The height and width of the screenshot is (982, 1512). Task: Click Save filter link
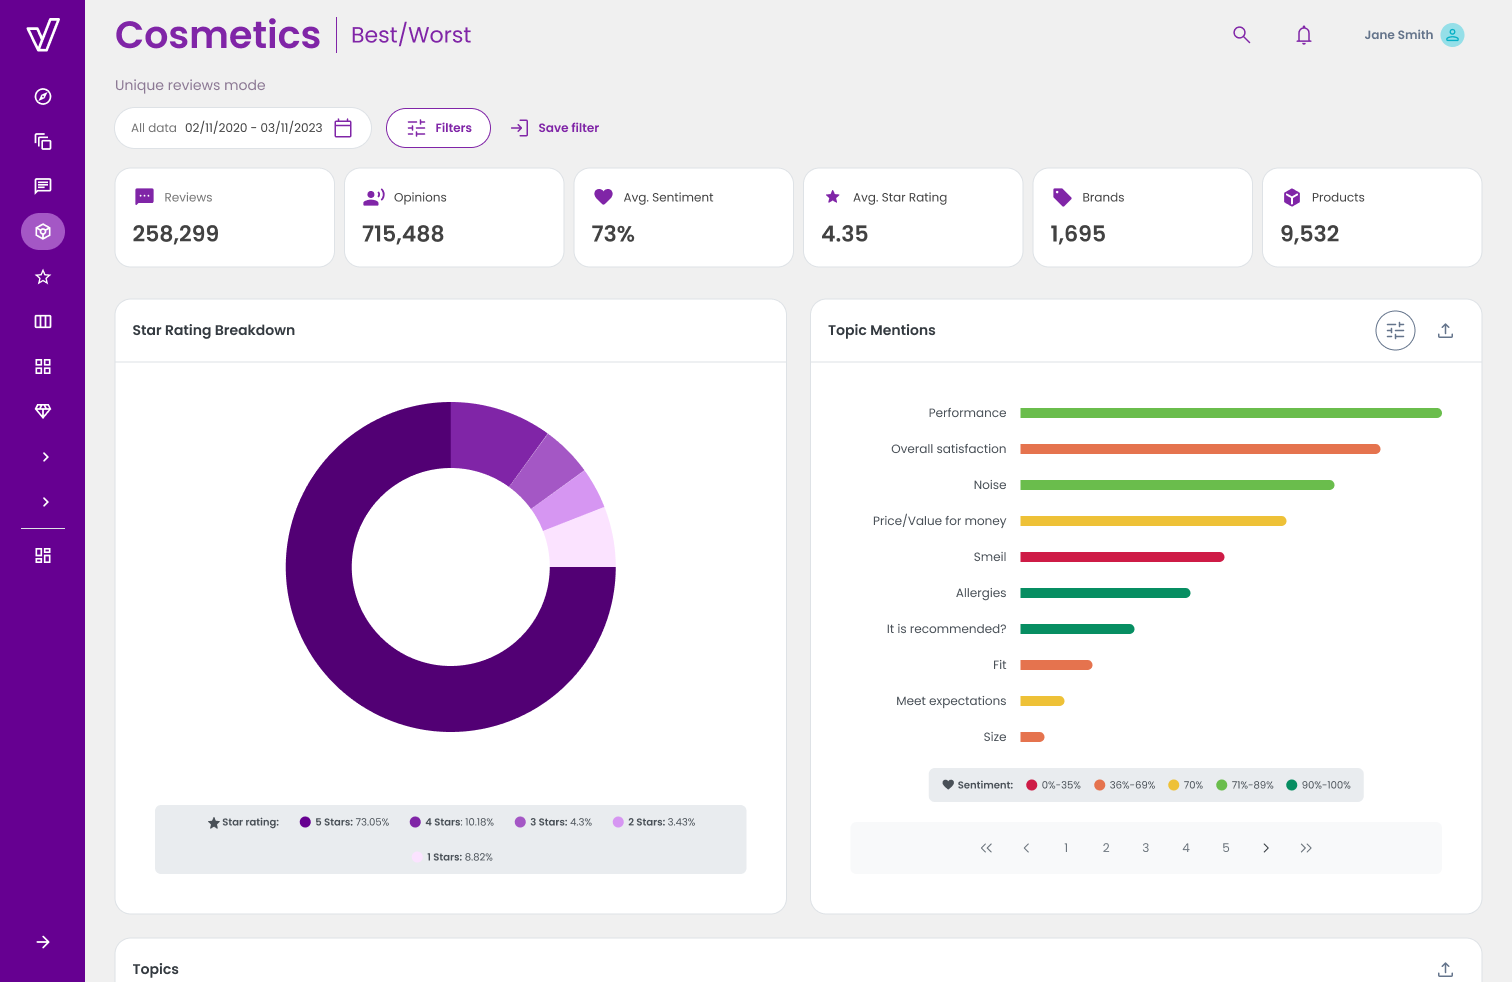point(555,128)
